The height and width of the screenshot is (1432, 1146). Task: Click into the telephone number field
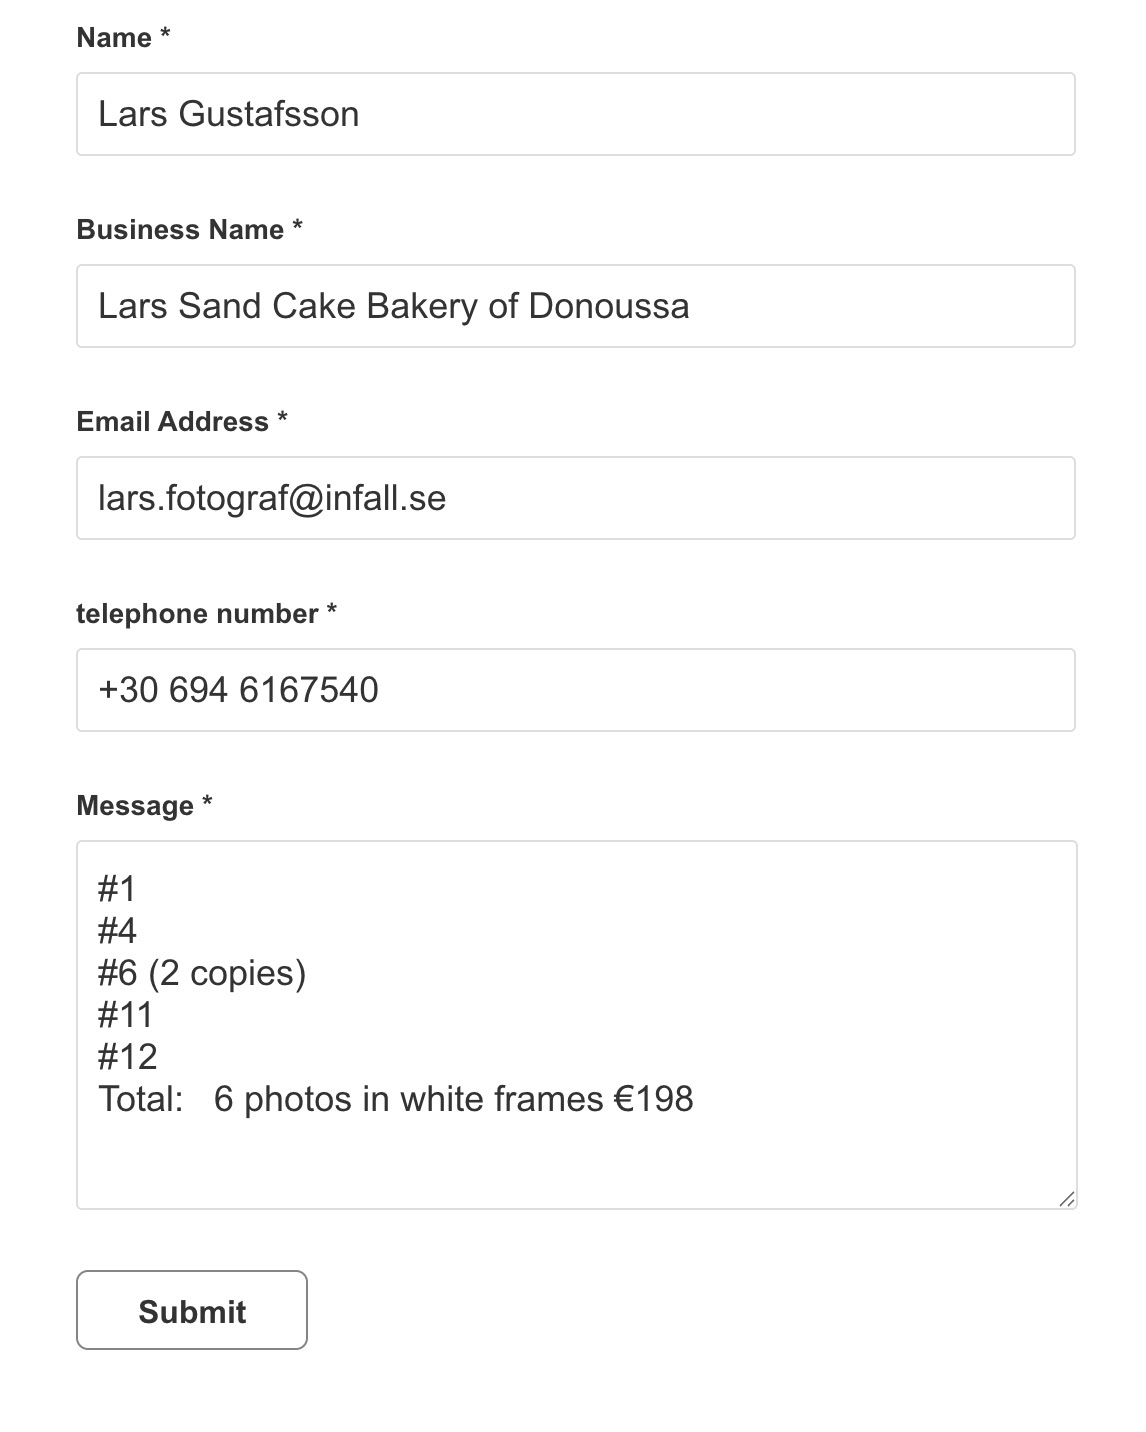click(x=575, y=690)
